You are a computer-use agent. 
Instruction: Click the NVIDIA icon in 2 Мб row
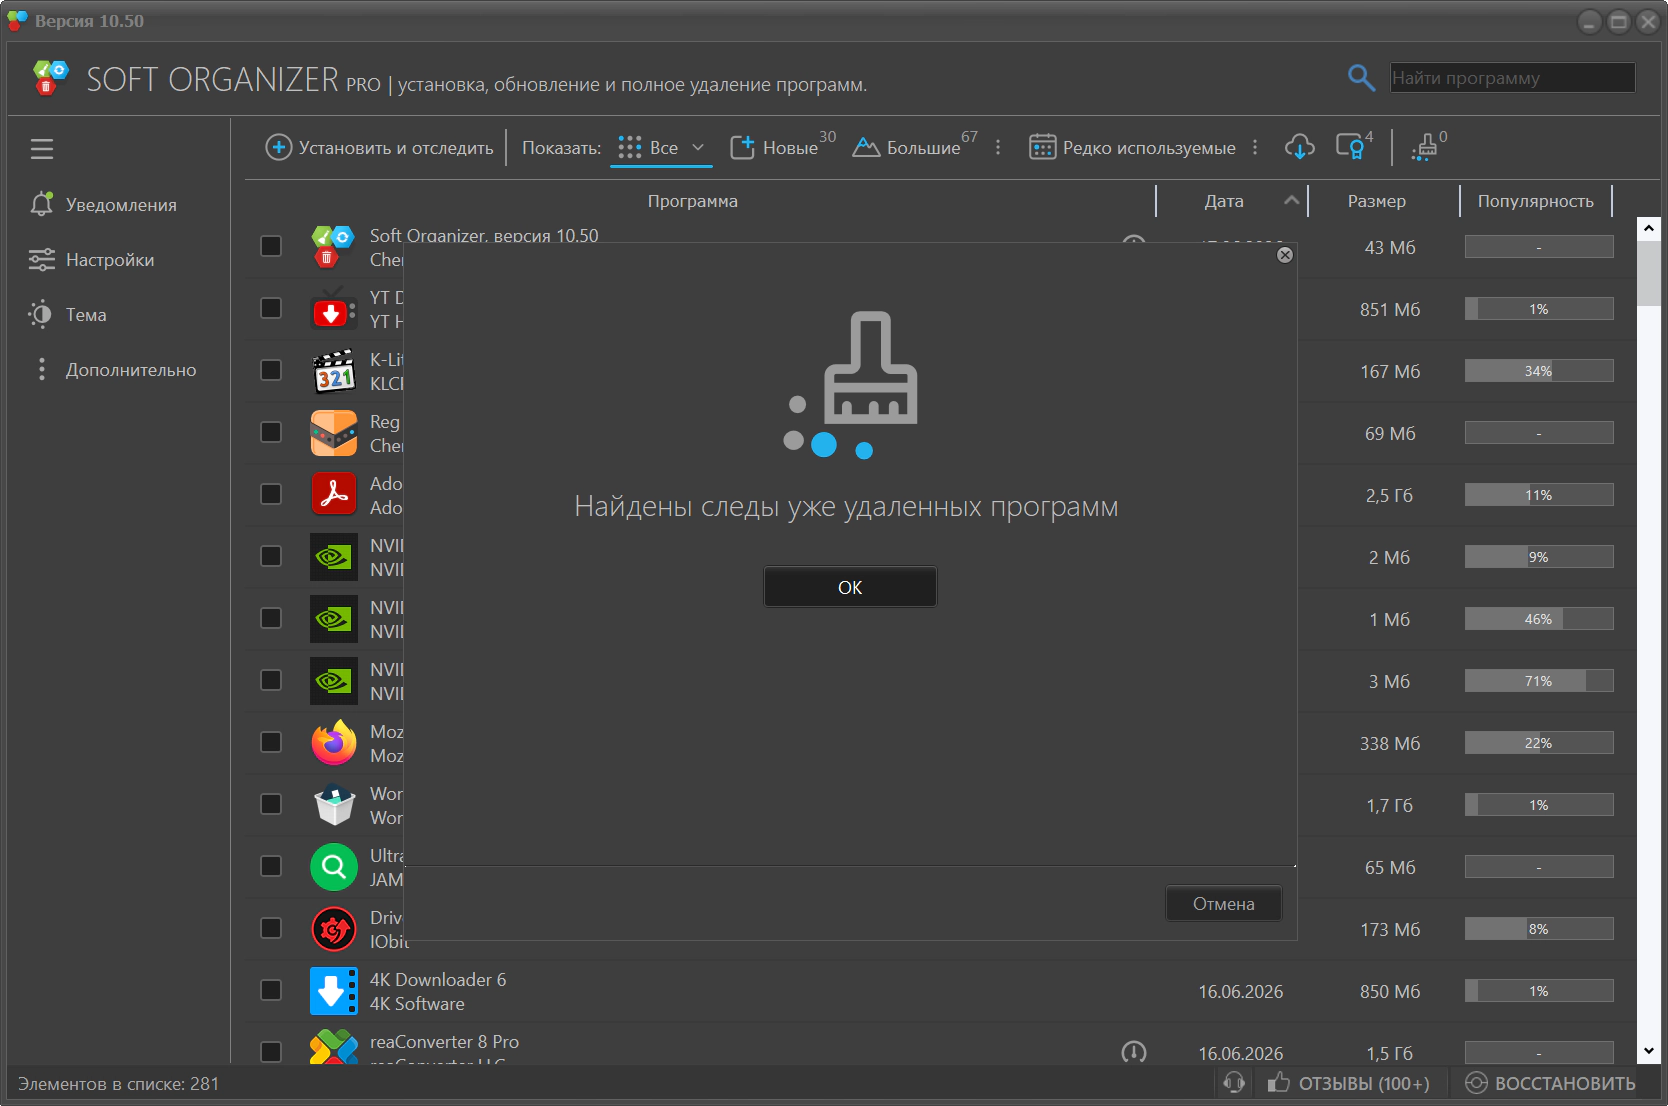[x=333, y=557]
